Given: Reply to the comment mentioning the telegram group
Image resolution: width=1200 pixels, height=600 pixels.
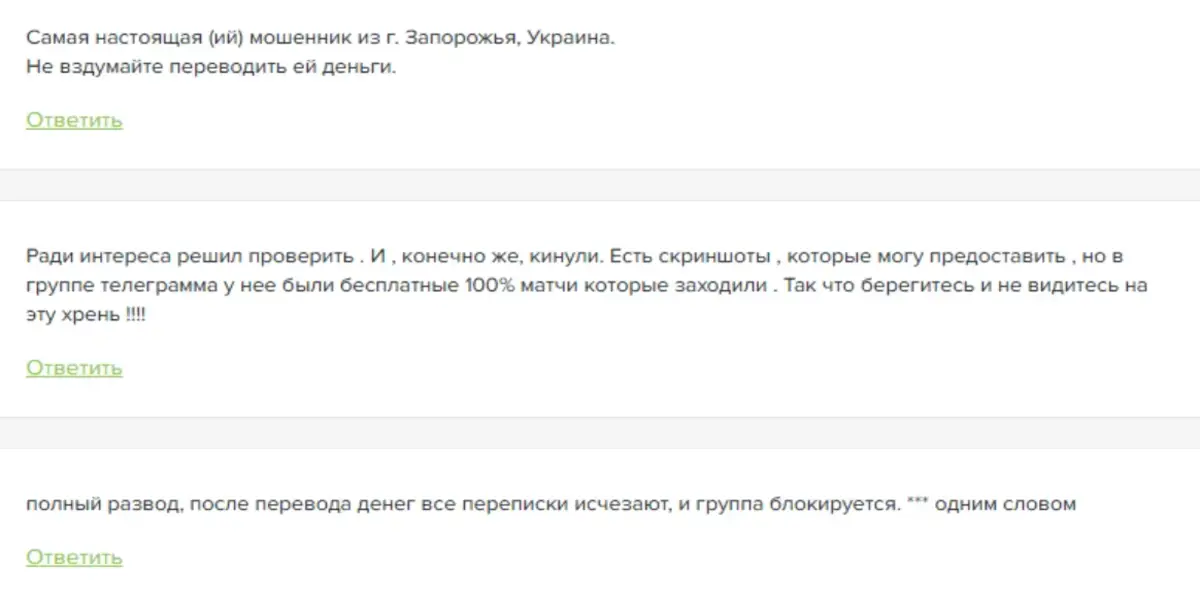Looking at the screenshot, I should tap(73, 368).
